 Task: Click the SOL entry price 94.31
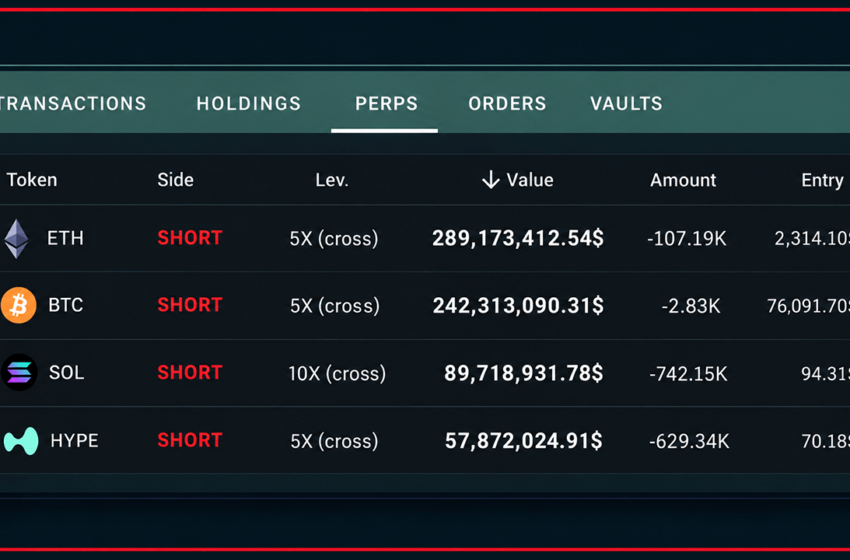pyautogui.click(x=826, y=374)
